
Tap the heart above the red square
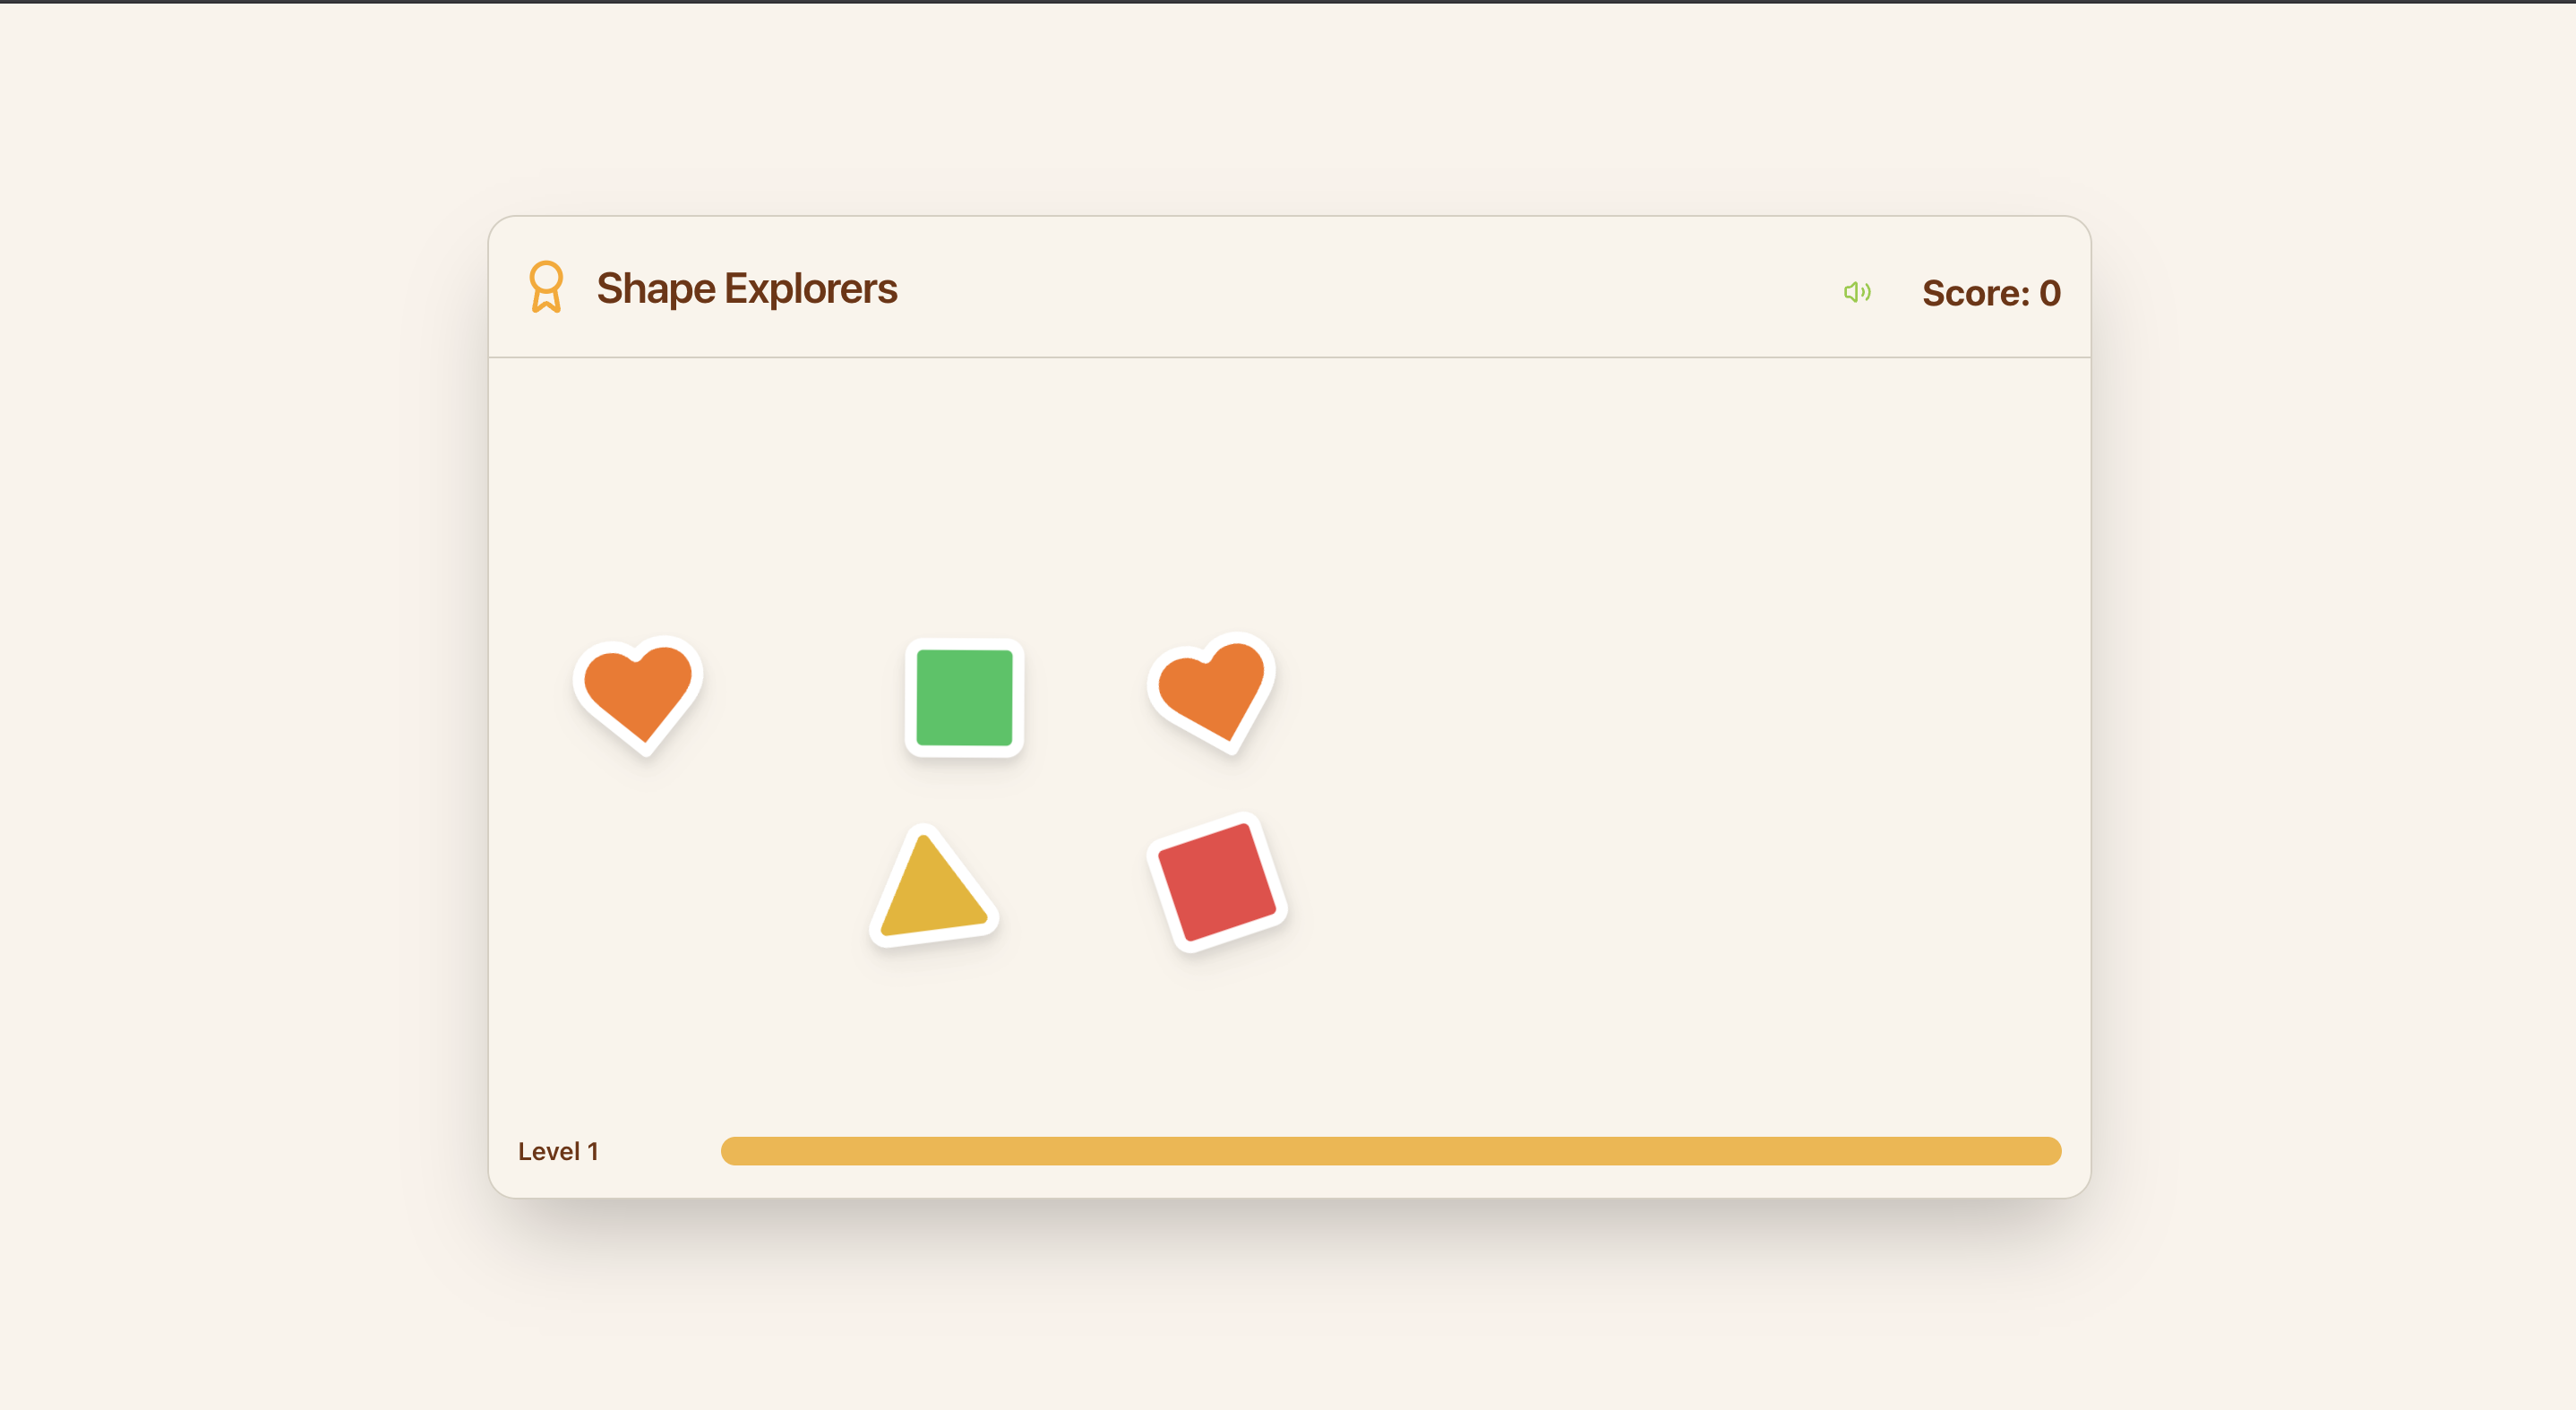click(1213, 692)
